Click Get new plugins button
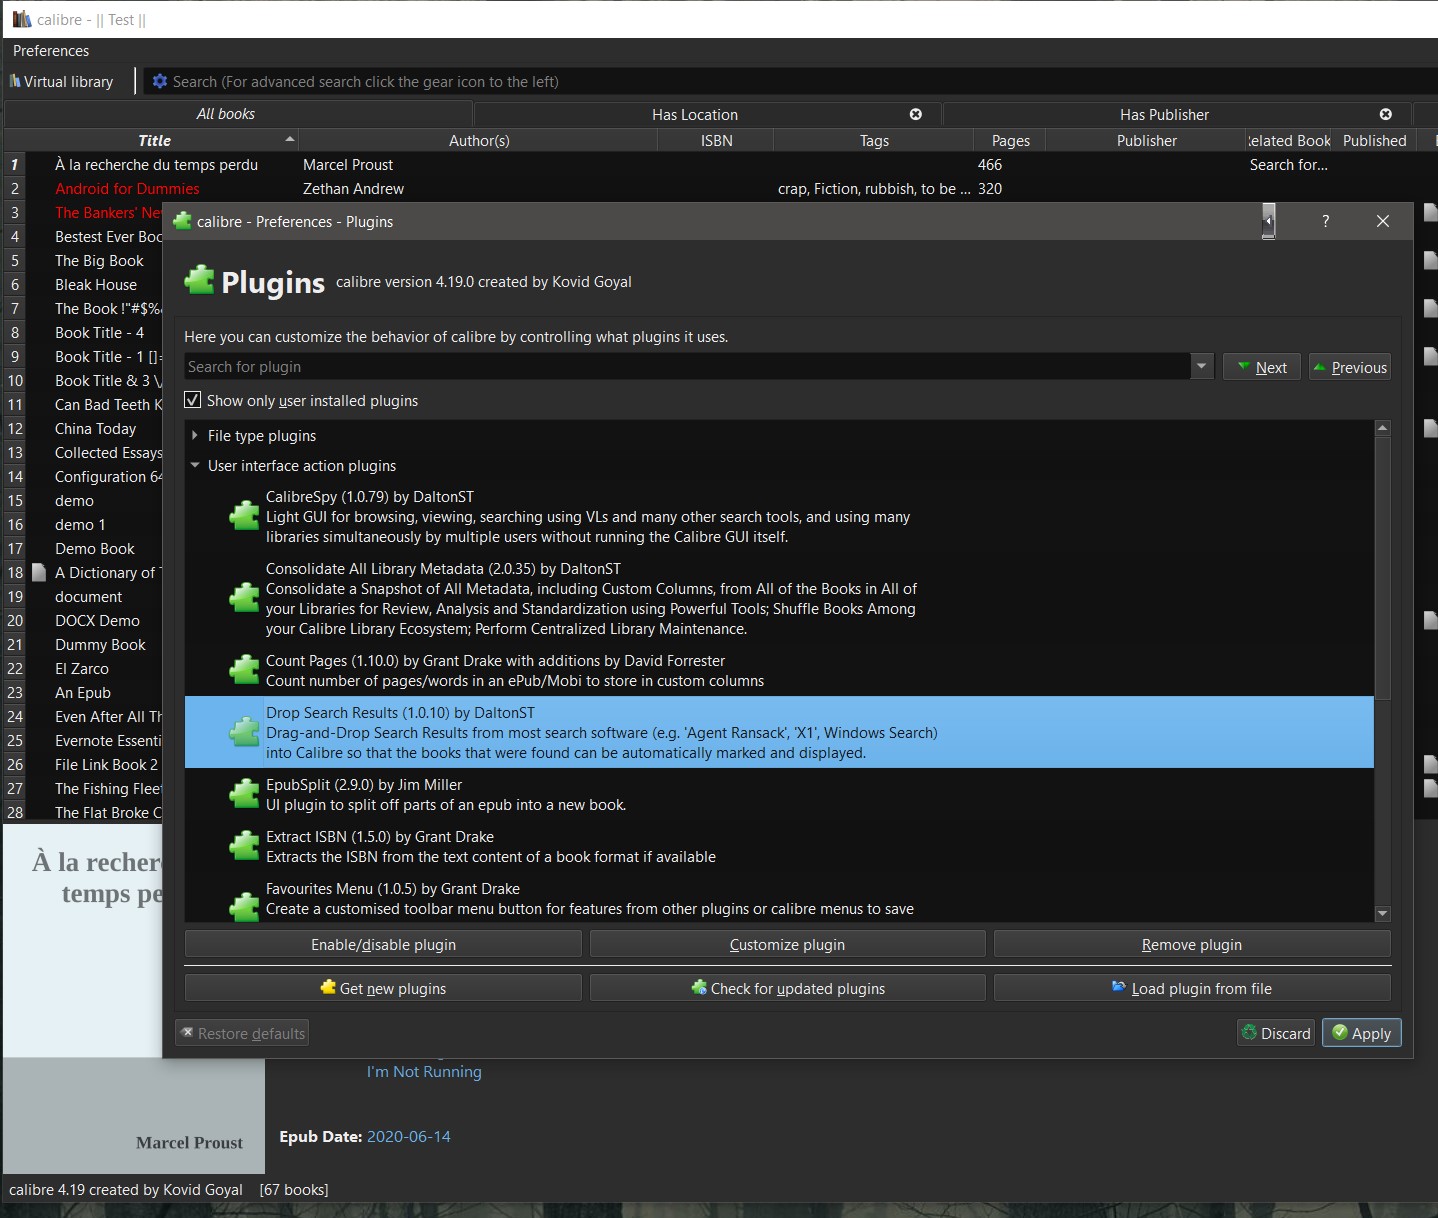 pos(383,988)
